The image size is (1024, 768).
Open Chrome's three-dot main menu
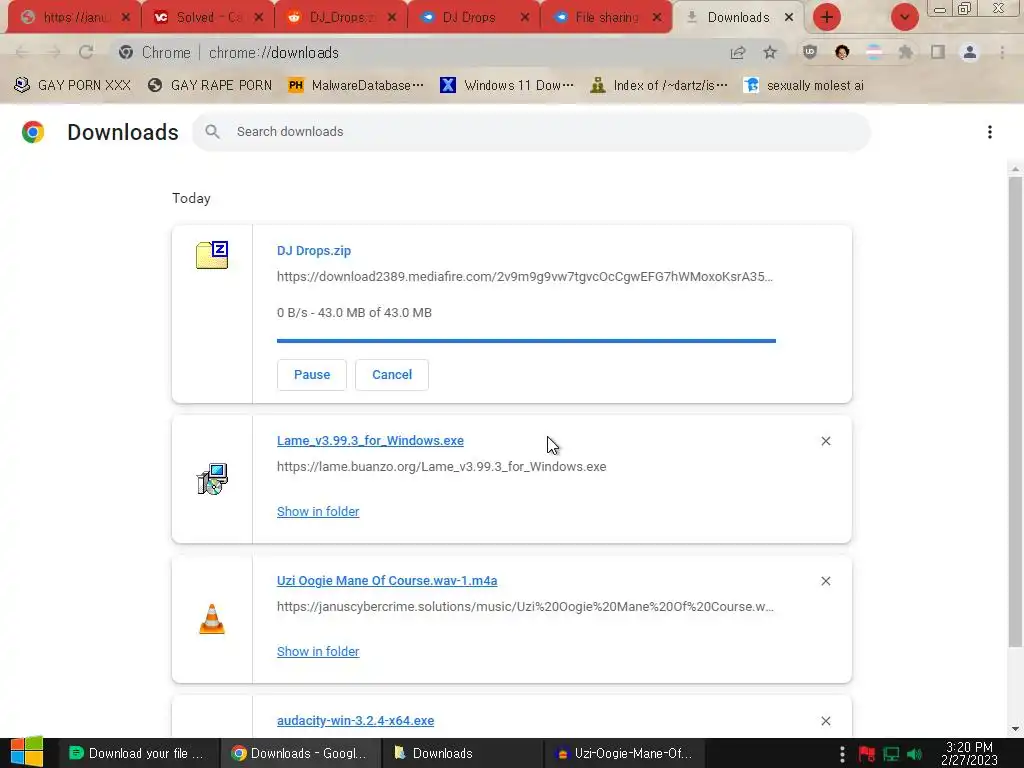point(1002,52)
